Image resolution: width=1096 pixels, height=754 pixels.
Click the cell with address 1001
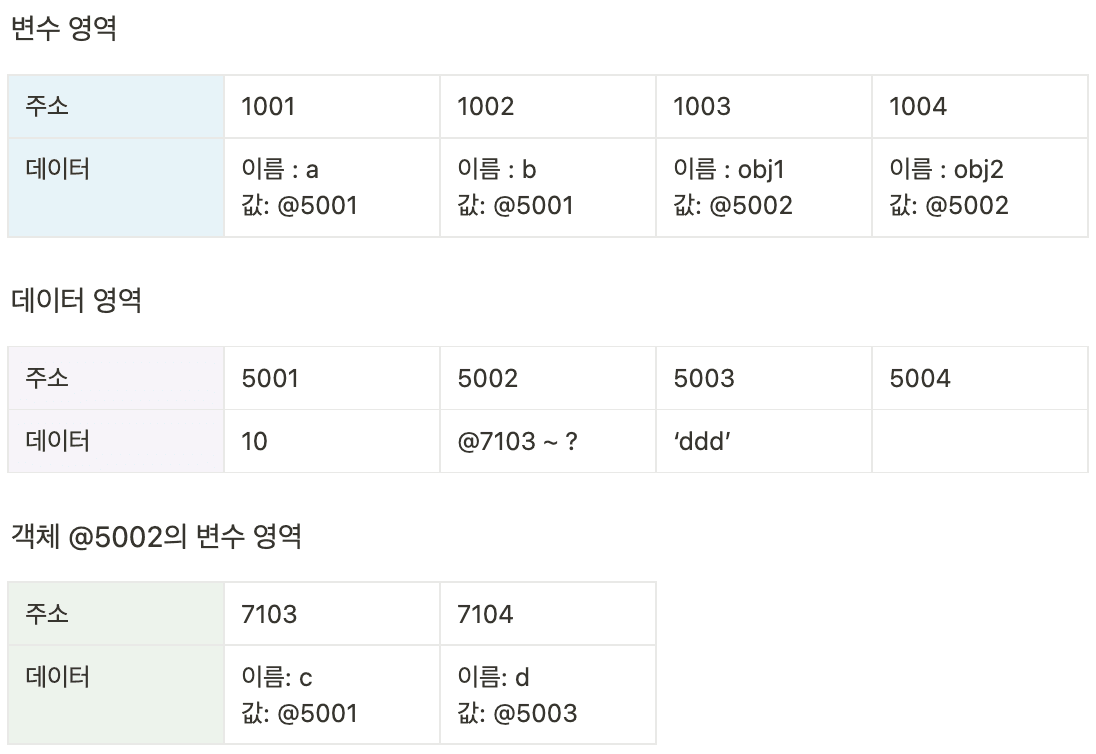[332, 107]
